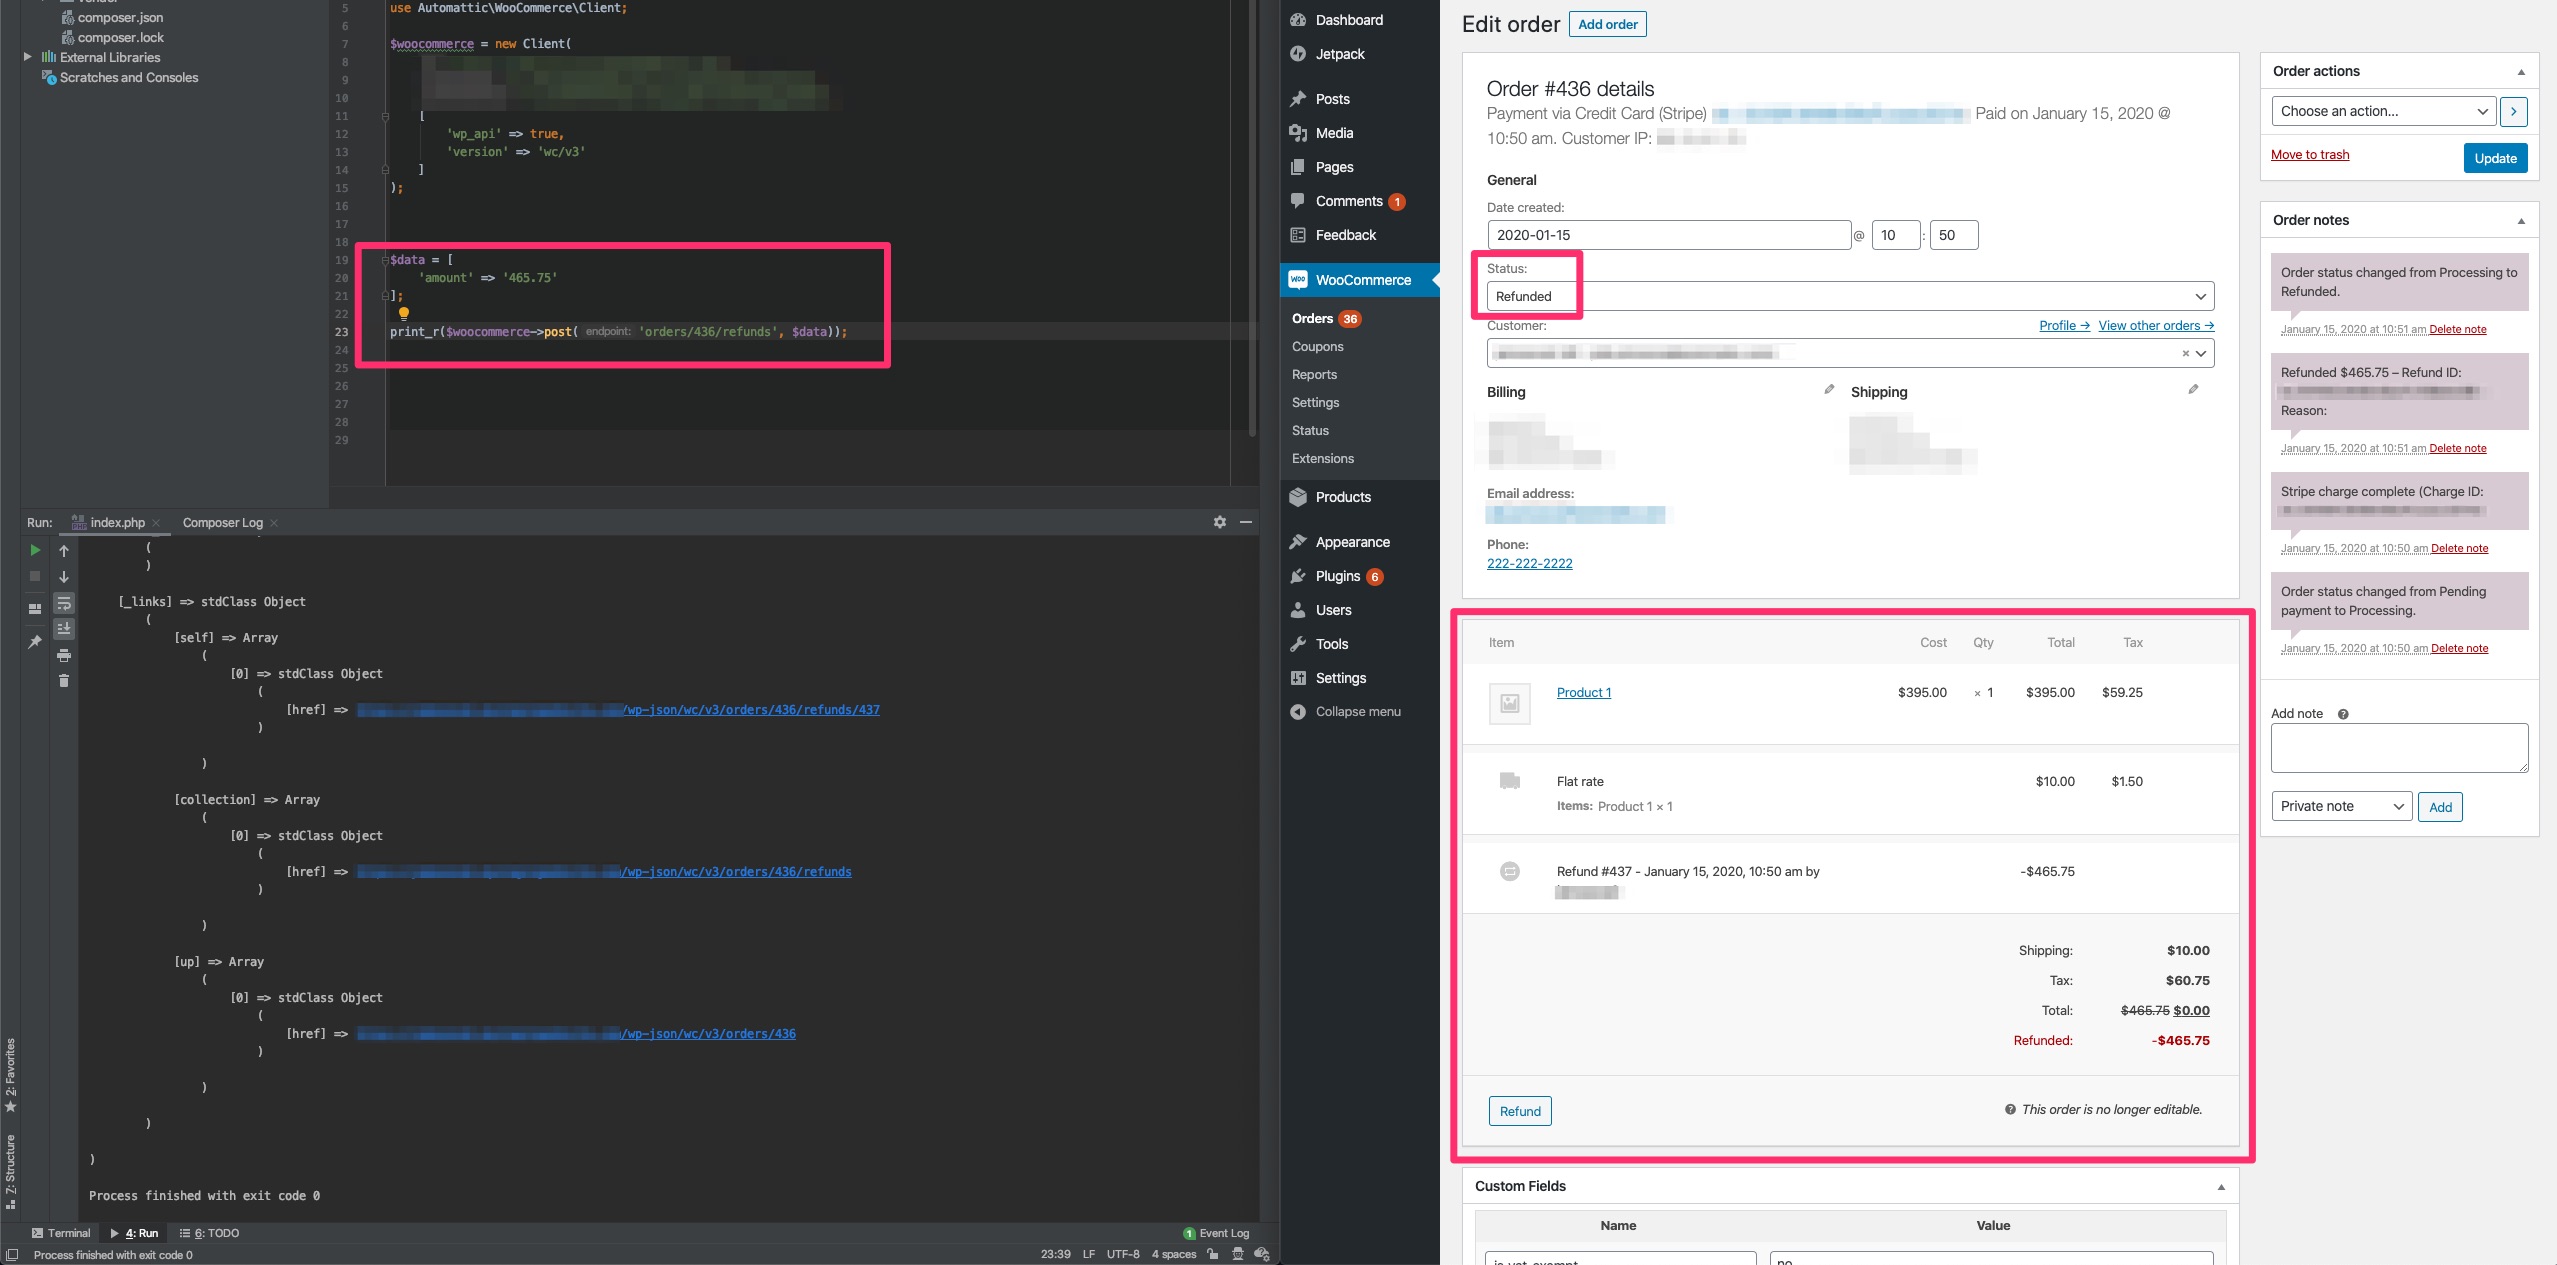Screen dimensions: 2557x1265
Task: Collapse the Order notes panel
Action: point(2522,219)
